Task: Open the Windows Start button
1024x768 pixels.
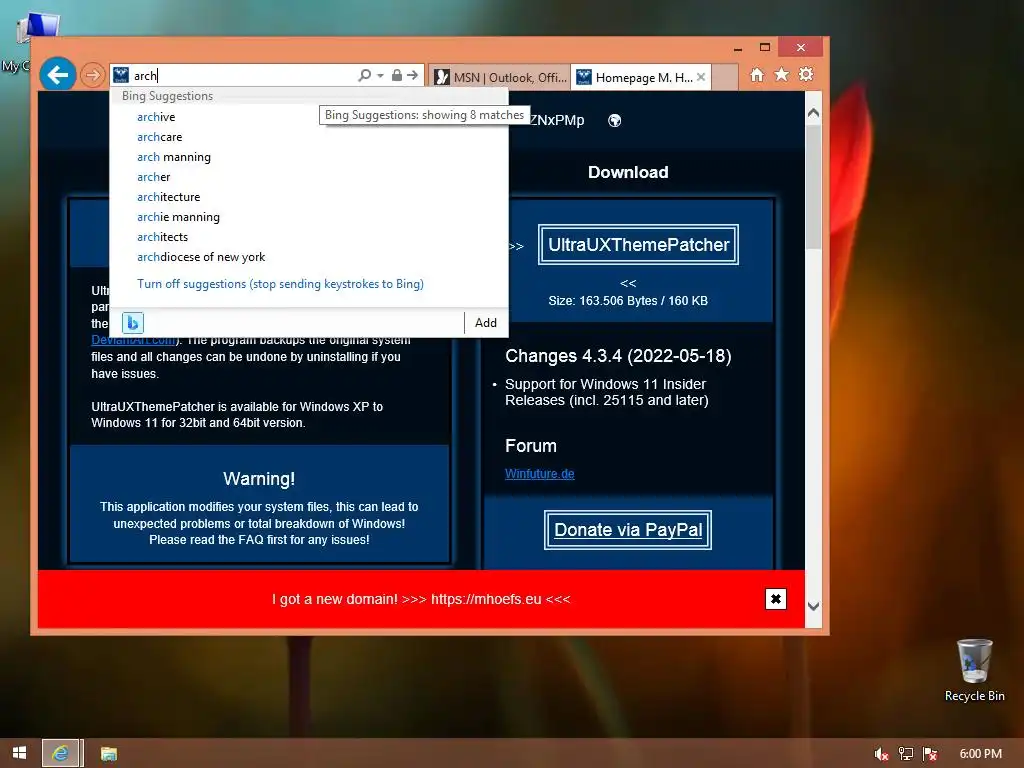Action: (x=20, y=753)
